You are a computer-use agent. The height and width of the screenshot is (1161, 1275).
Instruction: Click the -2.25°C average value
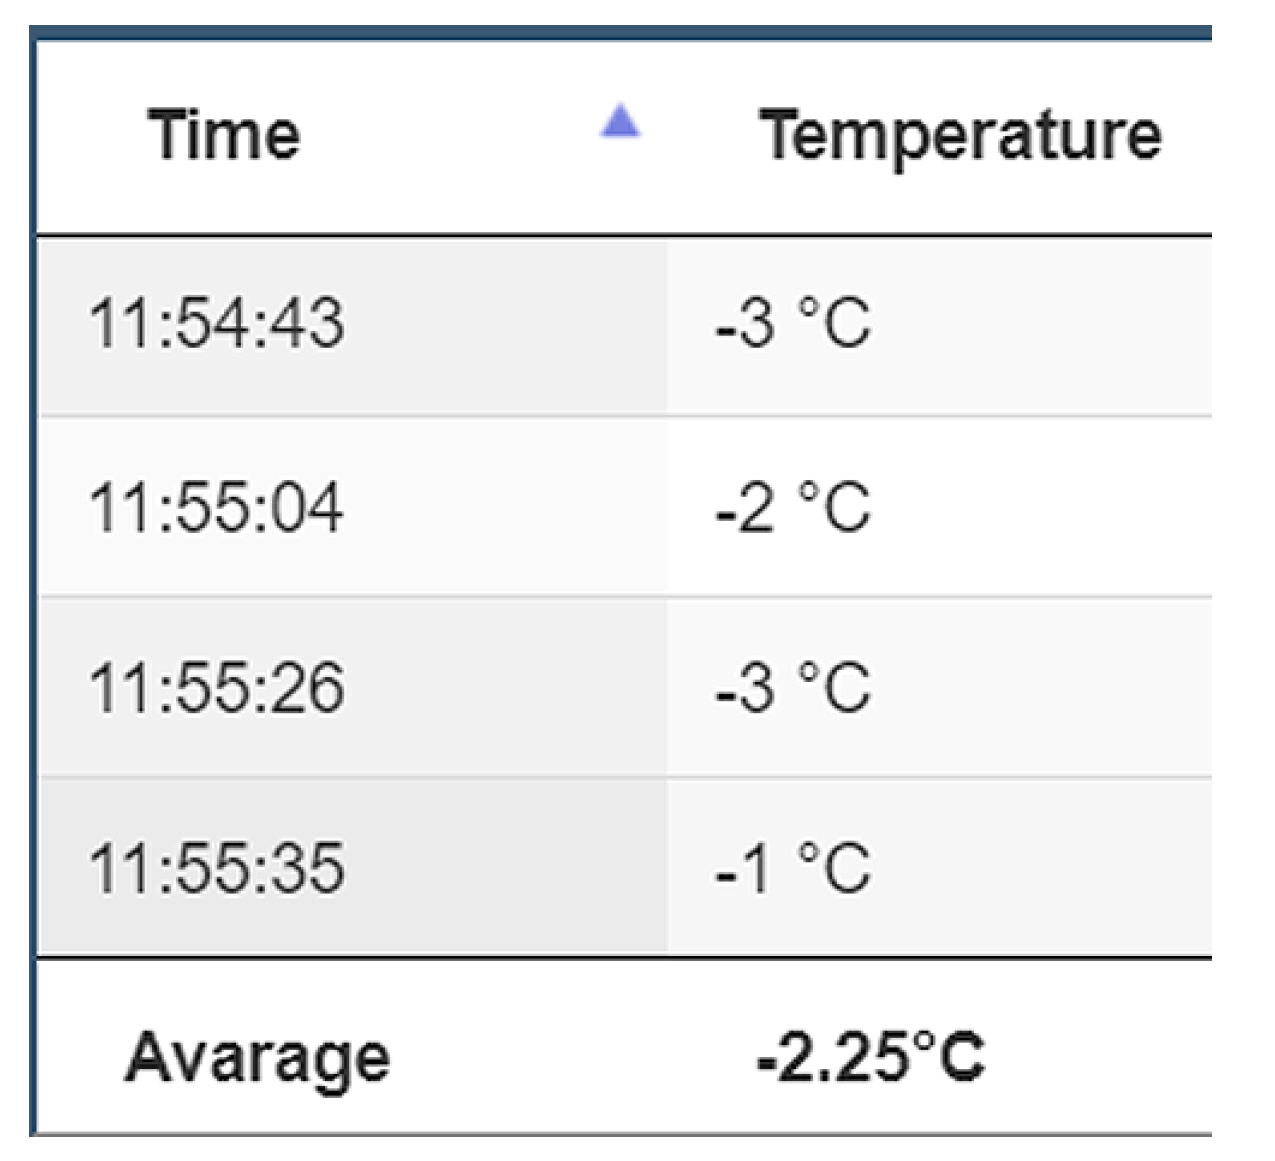pos(870,1056)
